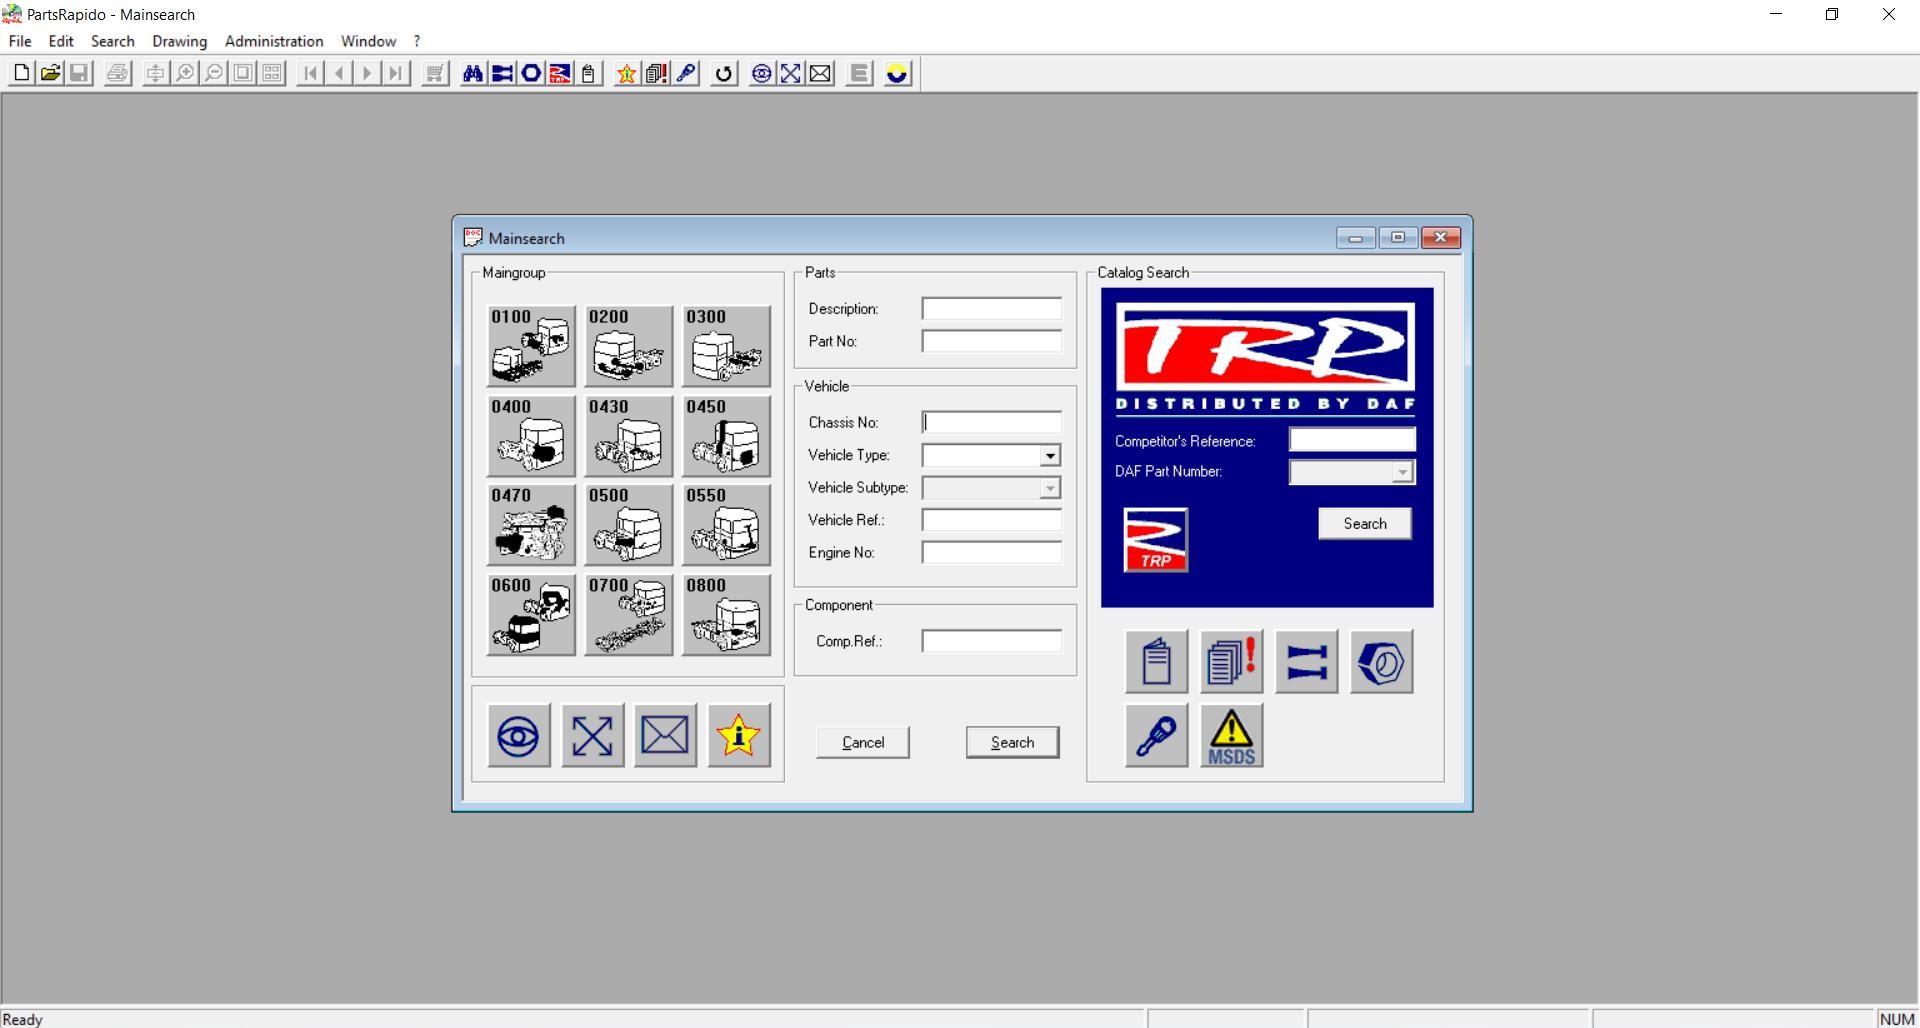Click the small TRP logo button
The image size is (1920, 1028).
tap(1155, 540)
